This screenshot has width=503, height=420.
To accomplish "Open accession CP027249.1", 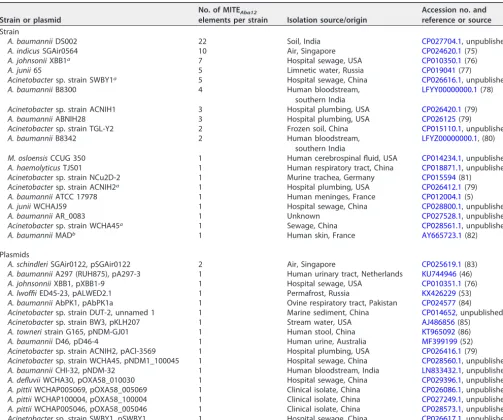I will click(x=442, y=400).
